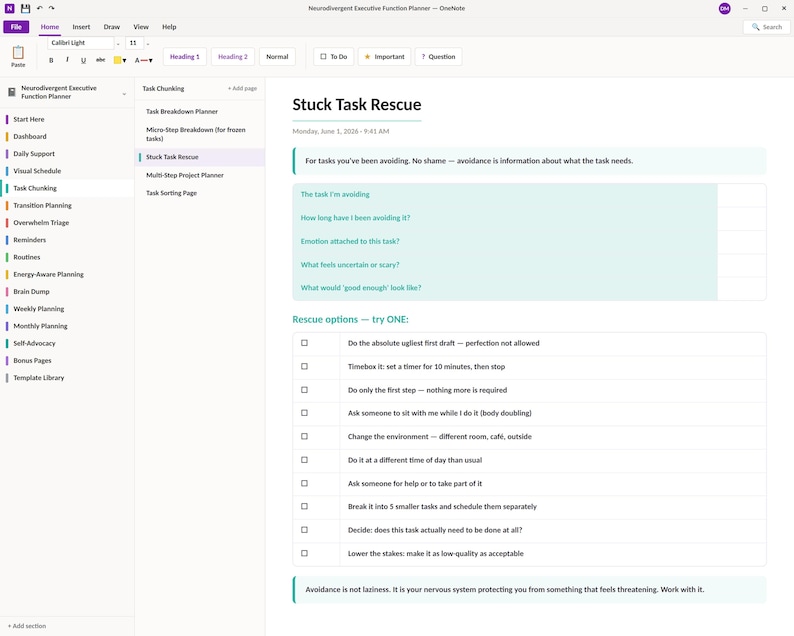Click the cell beside 'Emotion attached to this task?'
The width and height of the screenshot is (794, 636).
741,242
